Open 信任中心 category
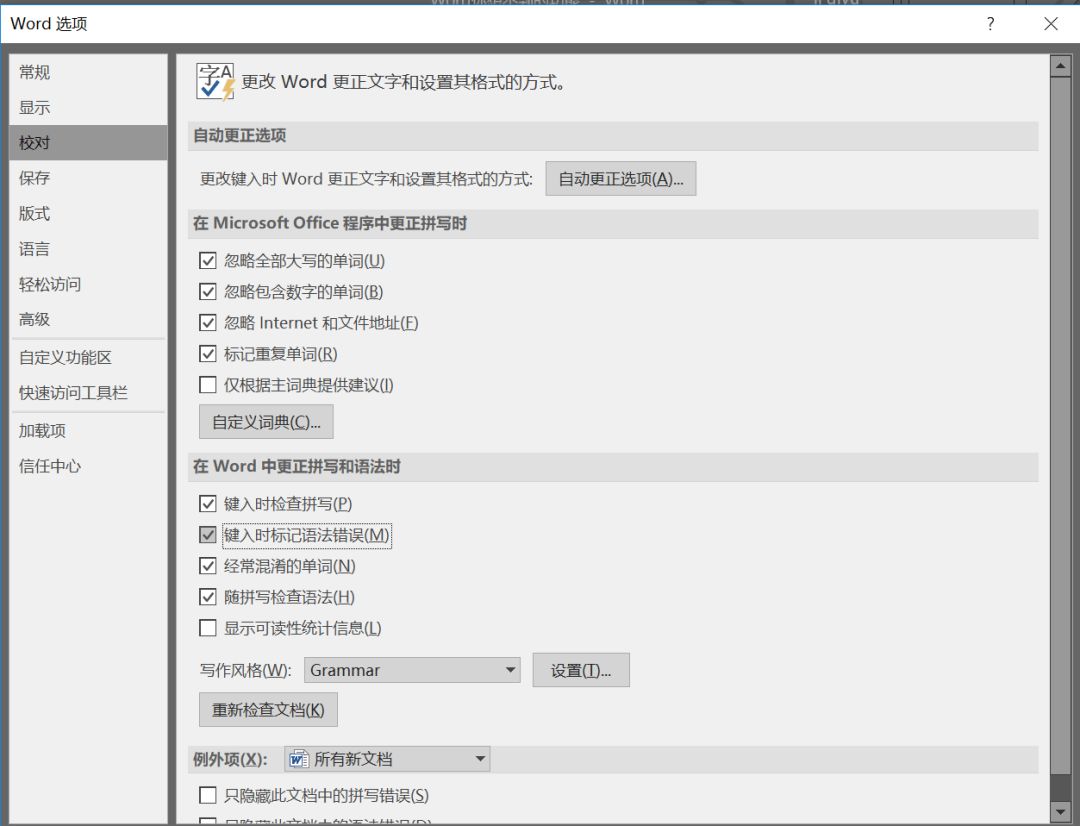 pos(88,466)
